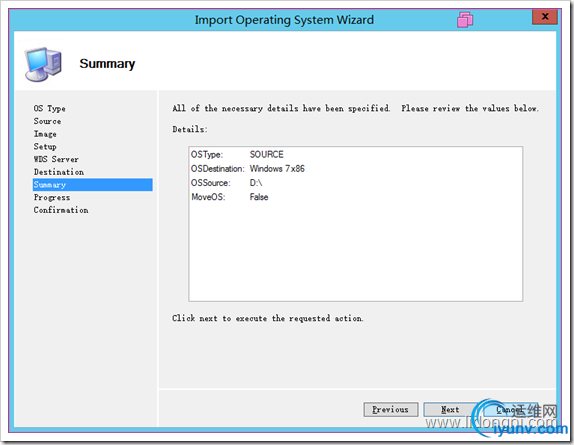
Task: Click the Previous button
Action: click(391, 410)
